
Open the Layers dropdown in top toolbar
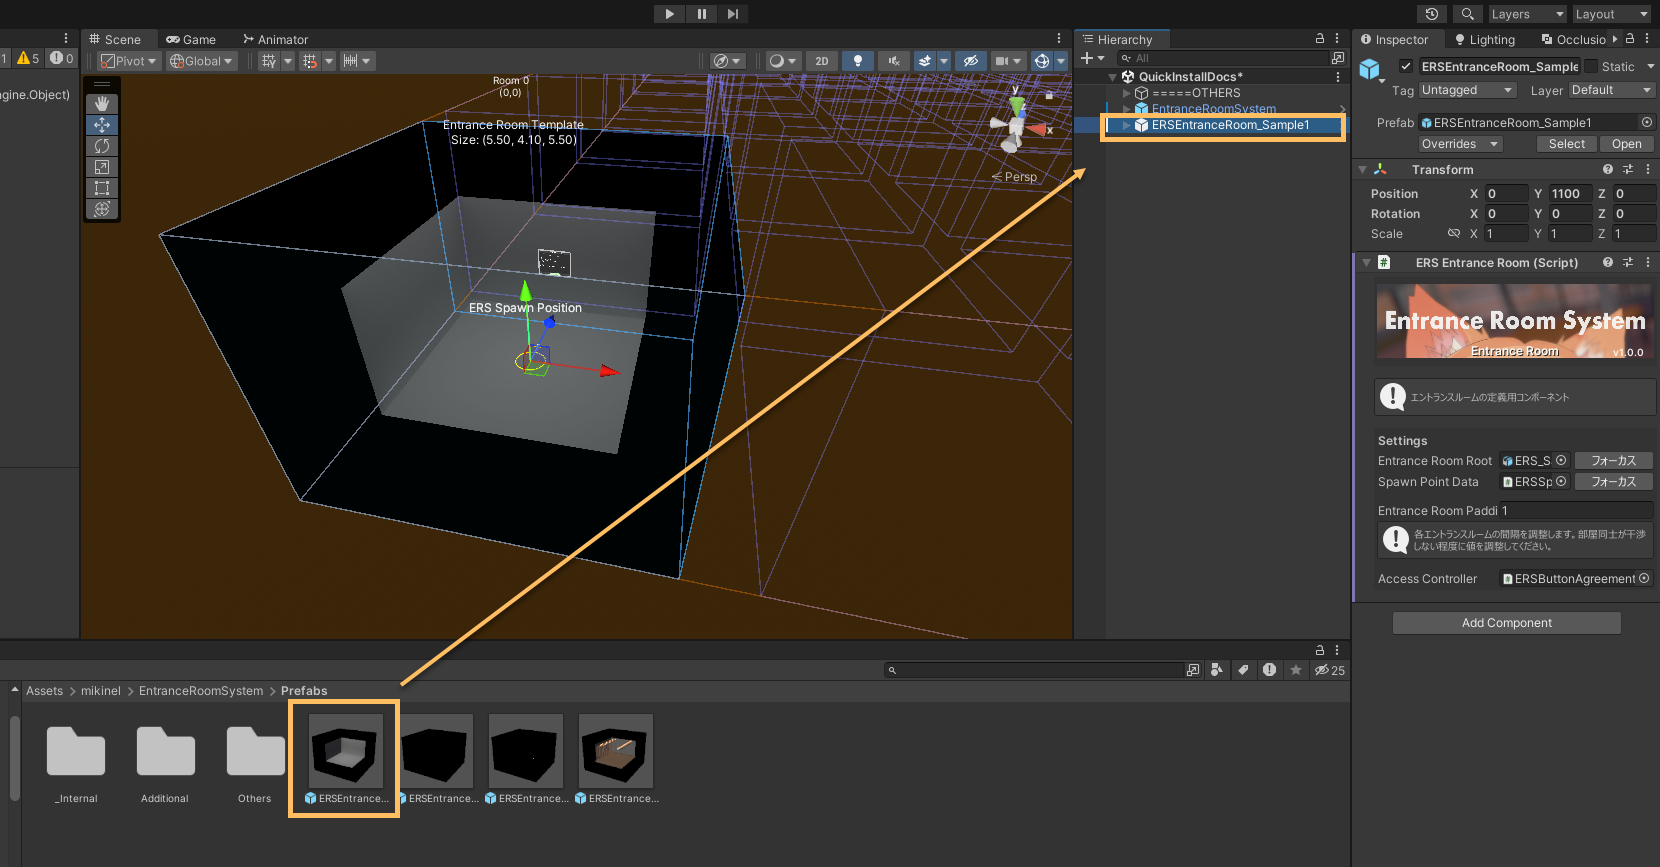coord(1526,14)
